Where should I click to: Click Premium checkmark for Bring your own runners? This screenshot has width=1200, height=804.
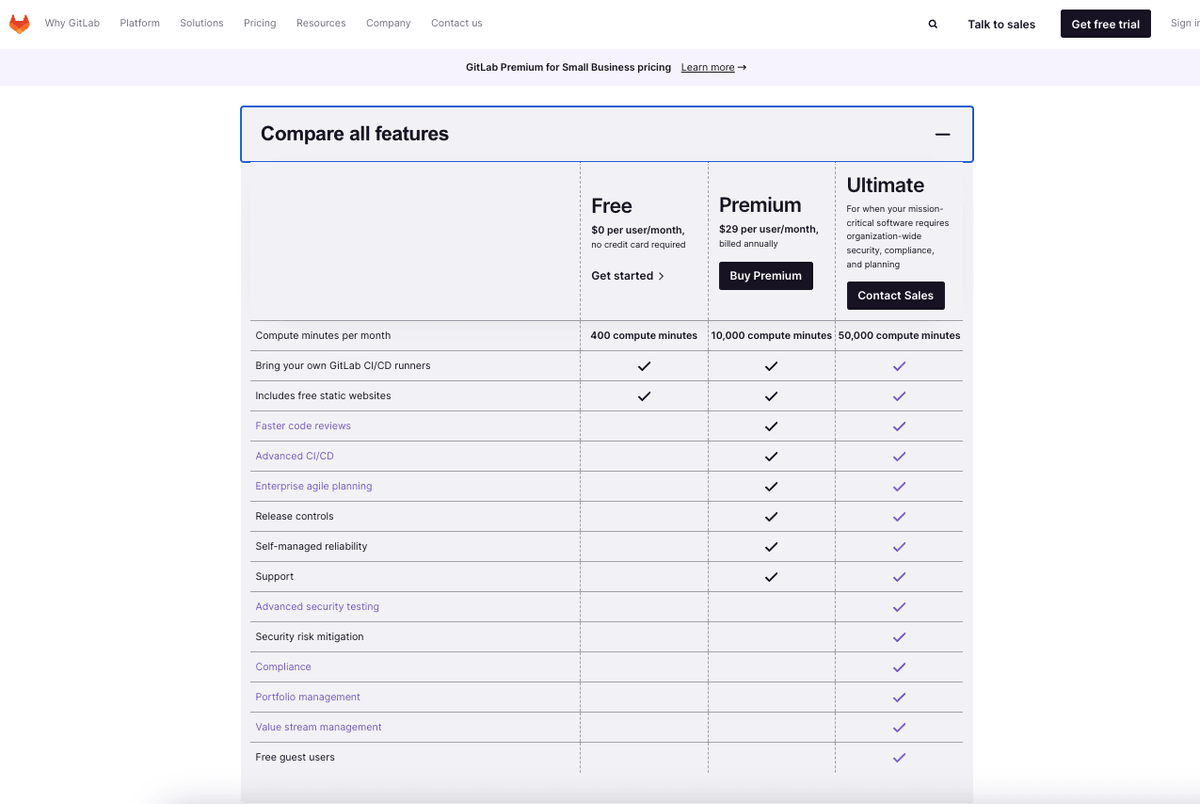771,366
